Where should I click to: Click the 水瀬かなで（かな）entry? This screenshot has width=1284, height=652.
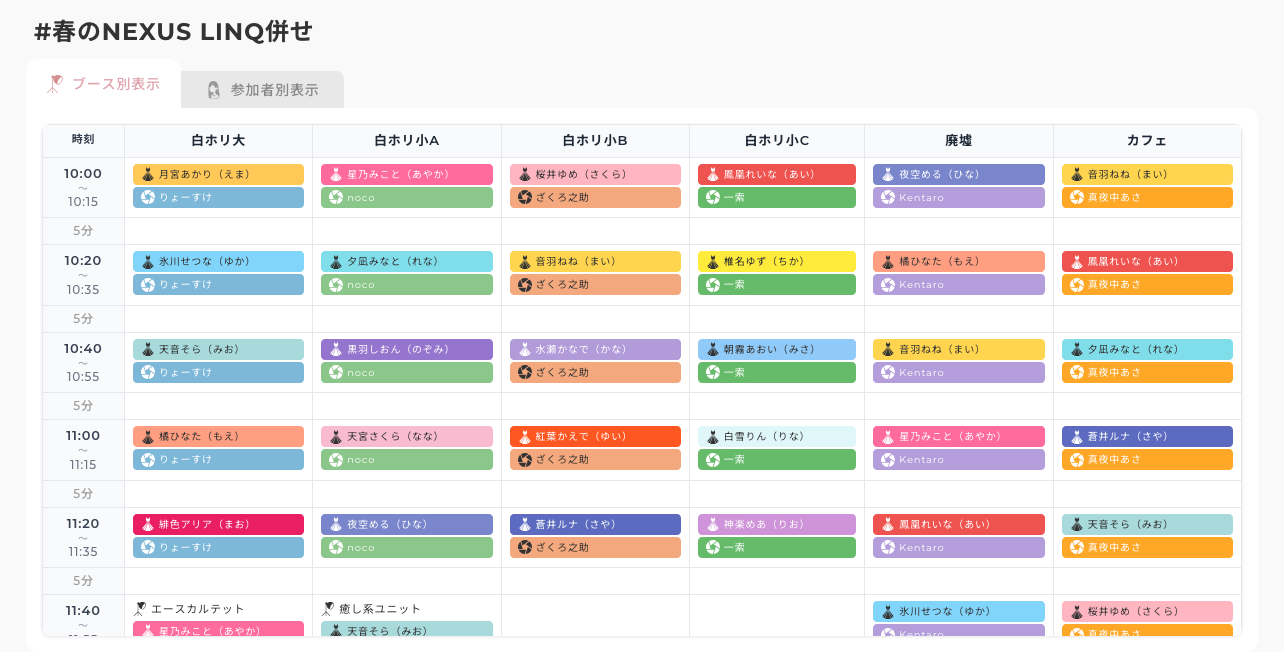point(595,349)
